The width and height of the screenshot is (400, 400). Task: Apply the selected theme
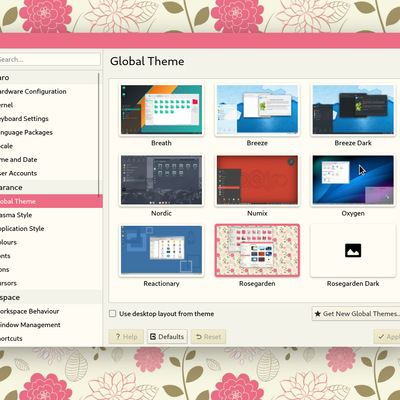coord(387,337)
